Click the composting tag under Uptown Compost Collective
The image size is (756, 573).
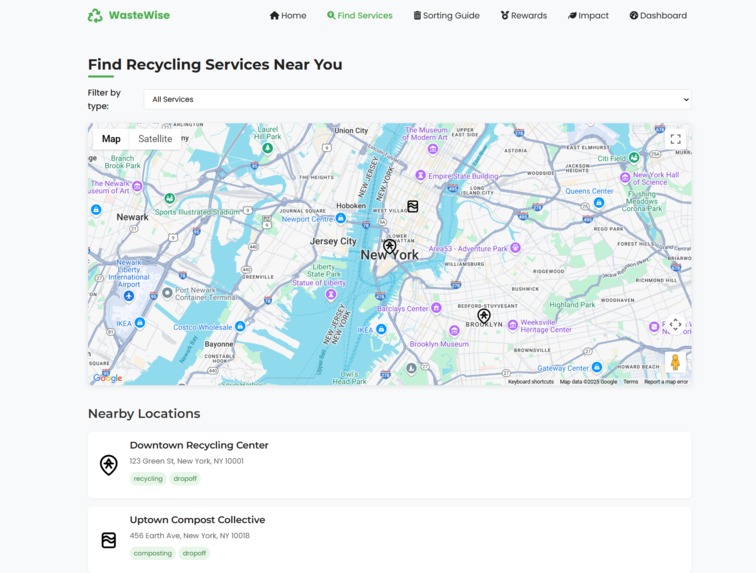pos(153,553)
